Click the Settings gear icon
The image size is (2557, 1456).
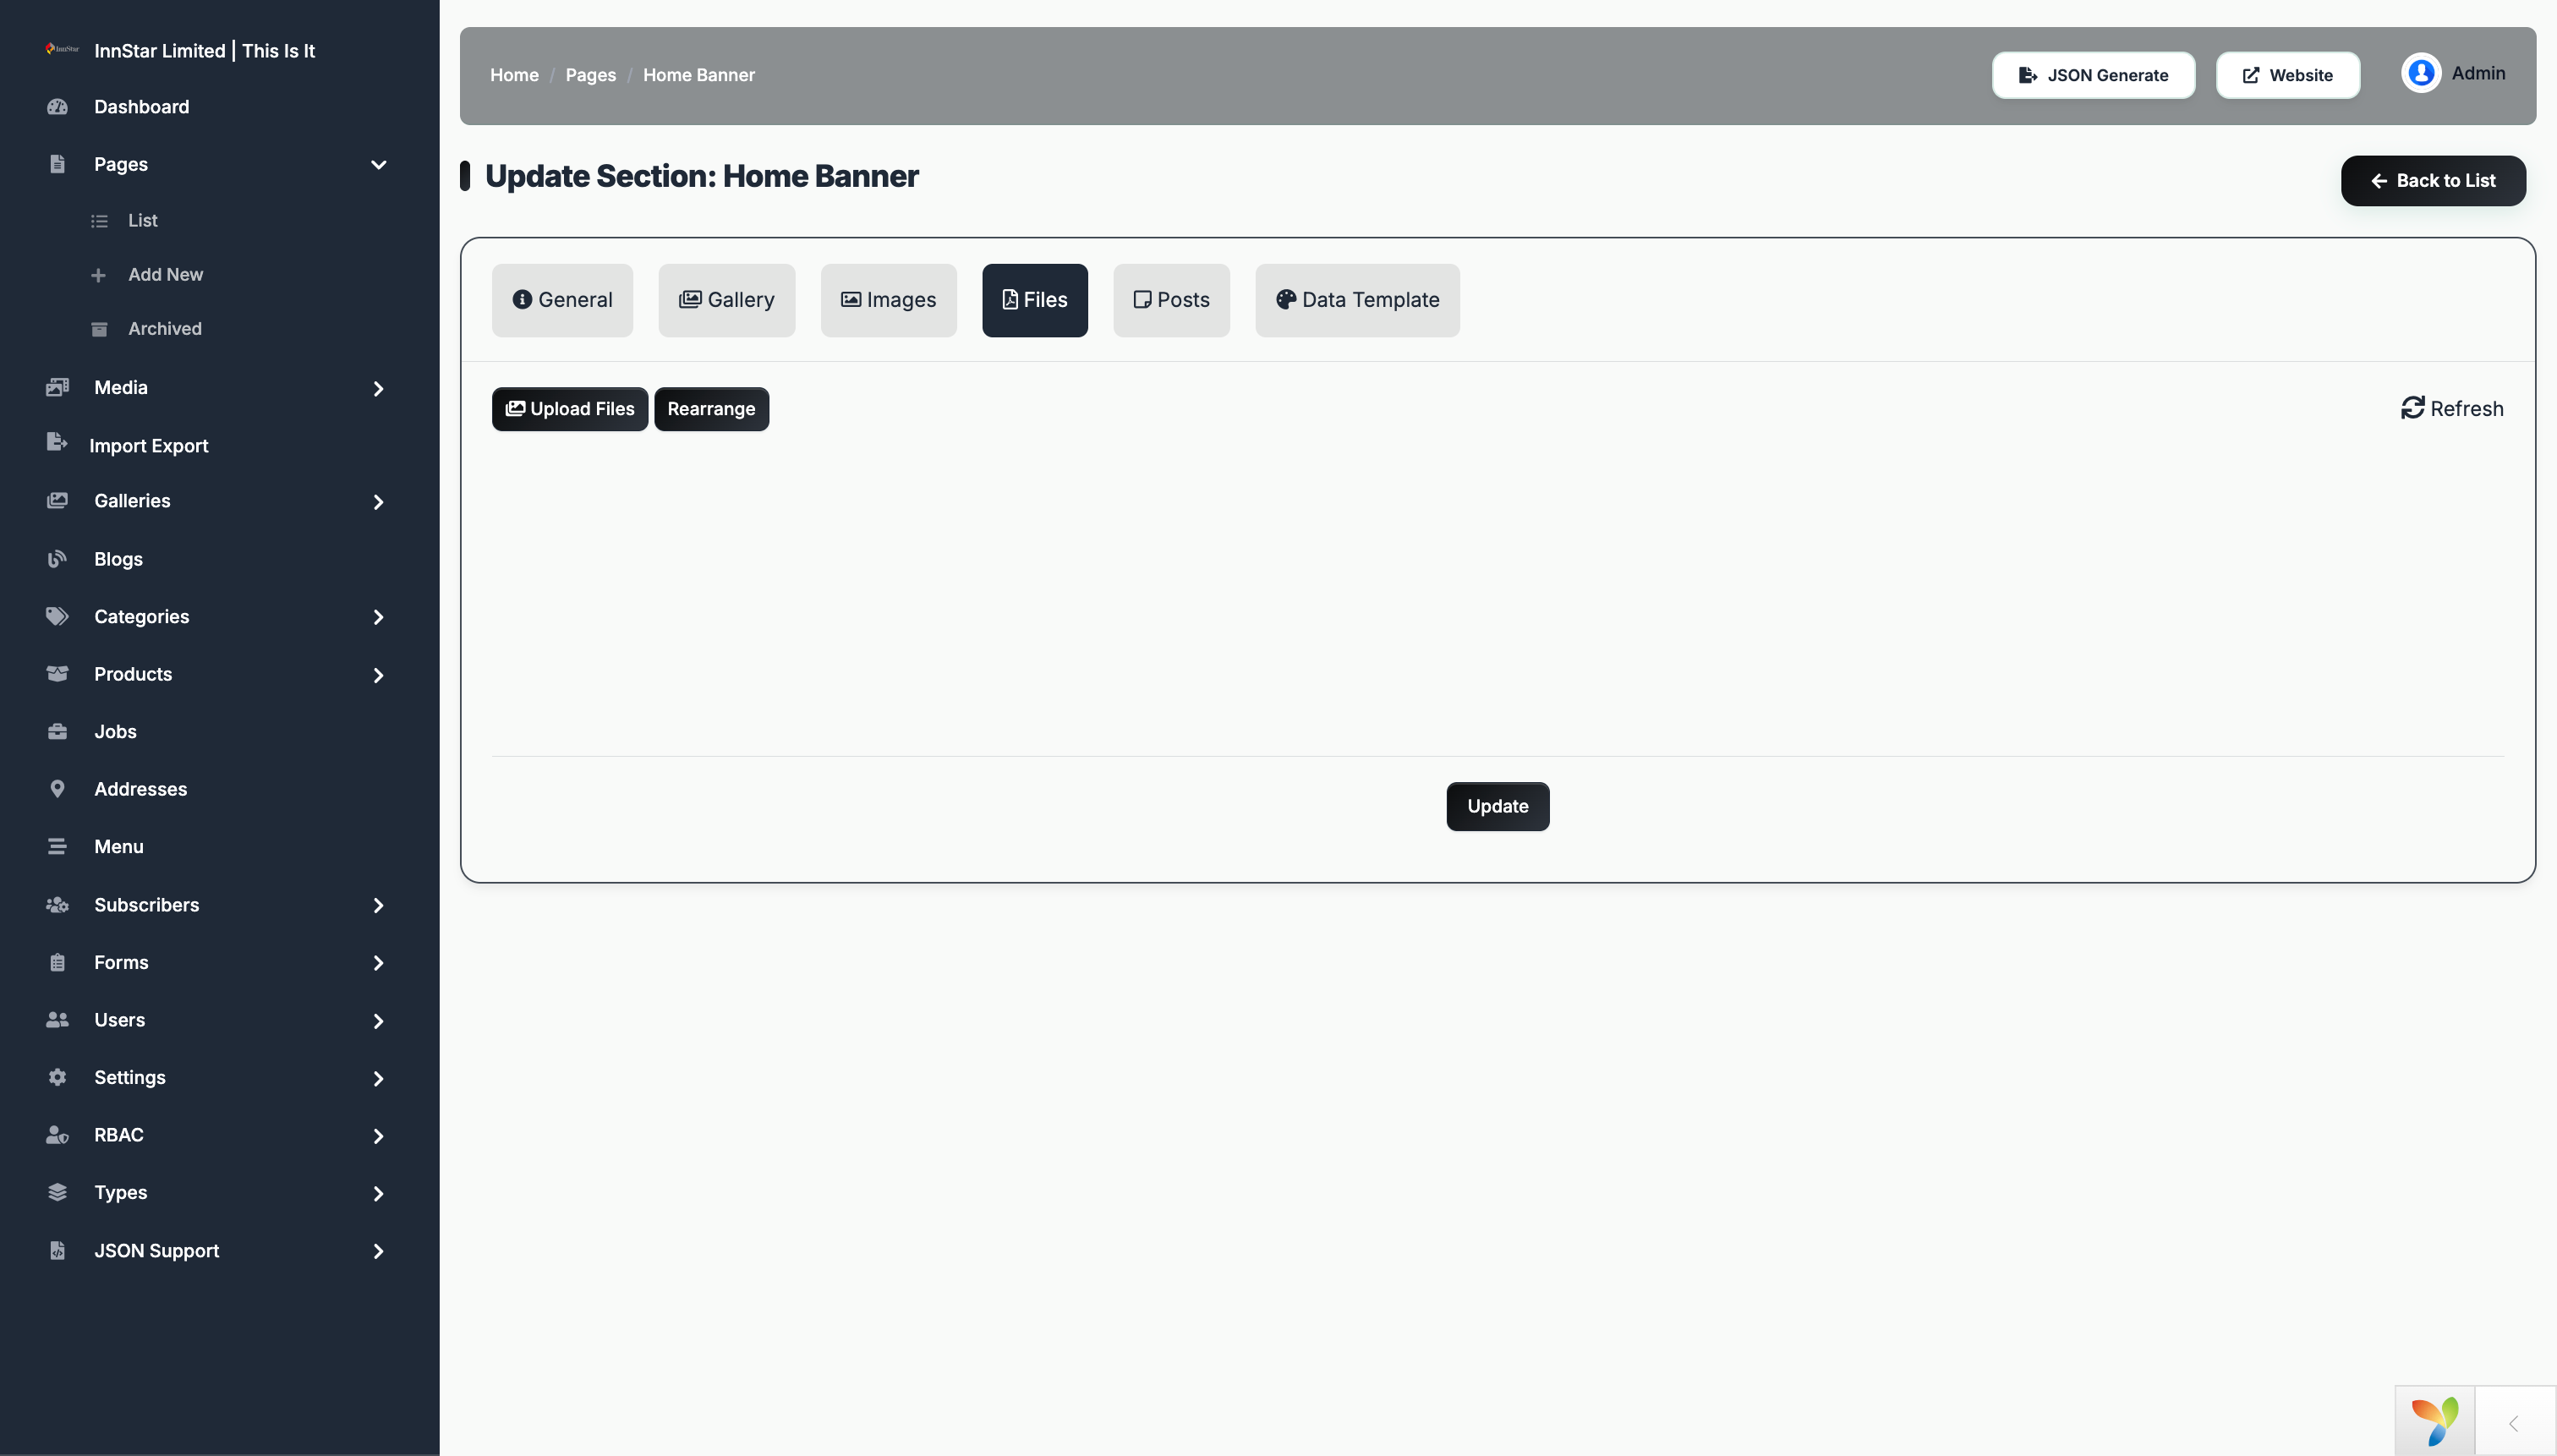point(57,1077)
